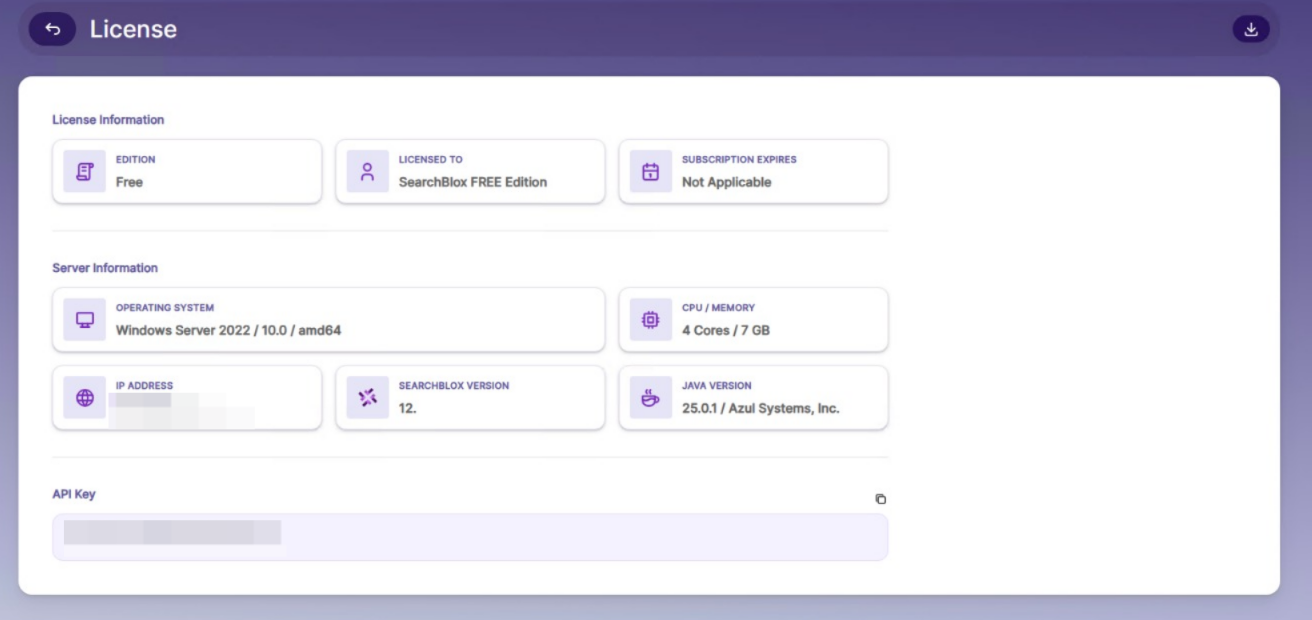Select the SearchBlox version number '12.'

pos(408,408)
